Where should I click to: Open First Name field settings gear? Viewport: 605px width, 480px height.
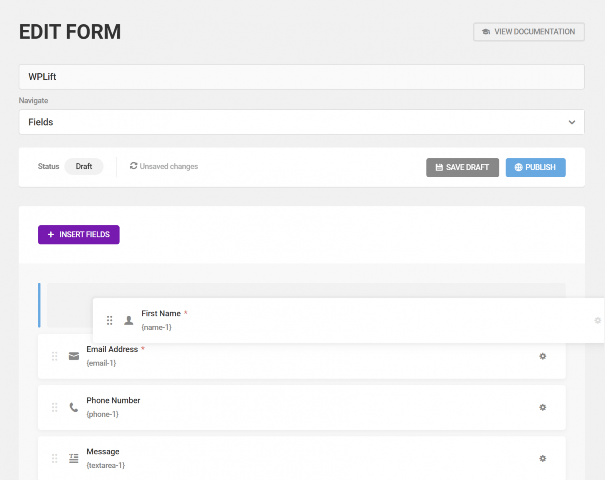pos(597,320)
